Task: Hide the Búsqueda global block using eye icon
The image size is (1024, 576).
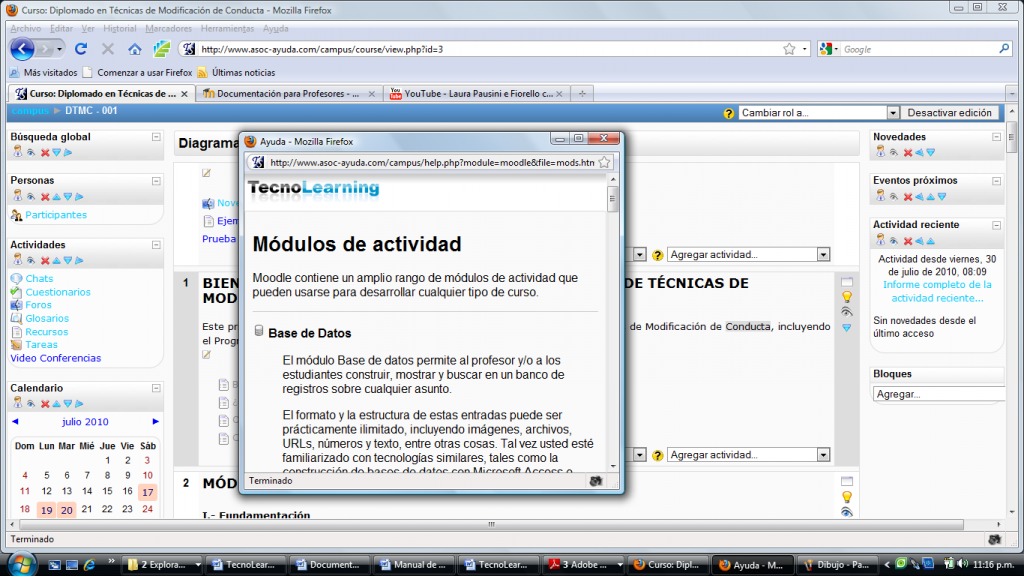Action: point(31,152)
